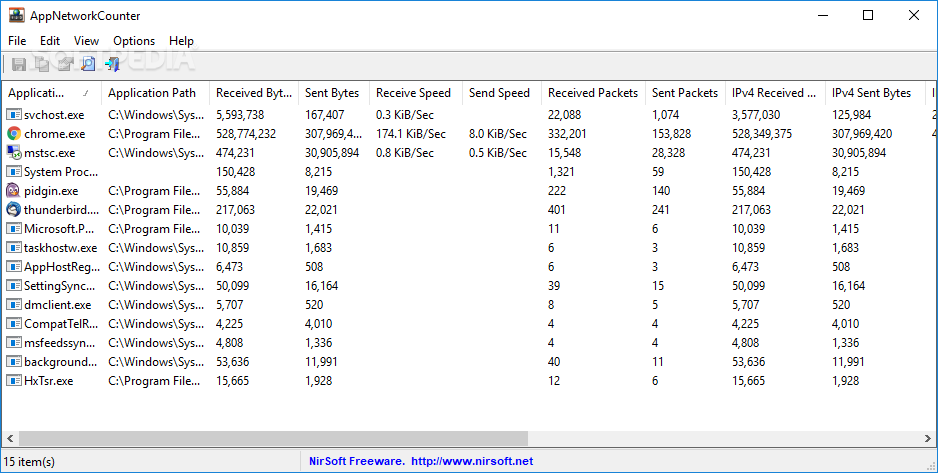Click the 15 item(s) status text
The image size is (938, 473).
(x=29, y=462)
